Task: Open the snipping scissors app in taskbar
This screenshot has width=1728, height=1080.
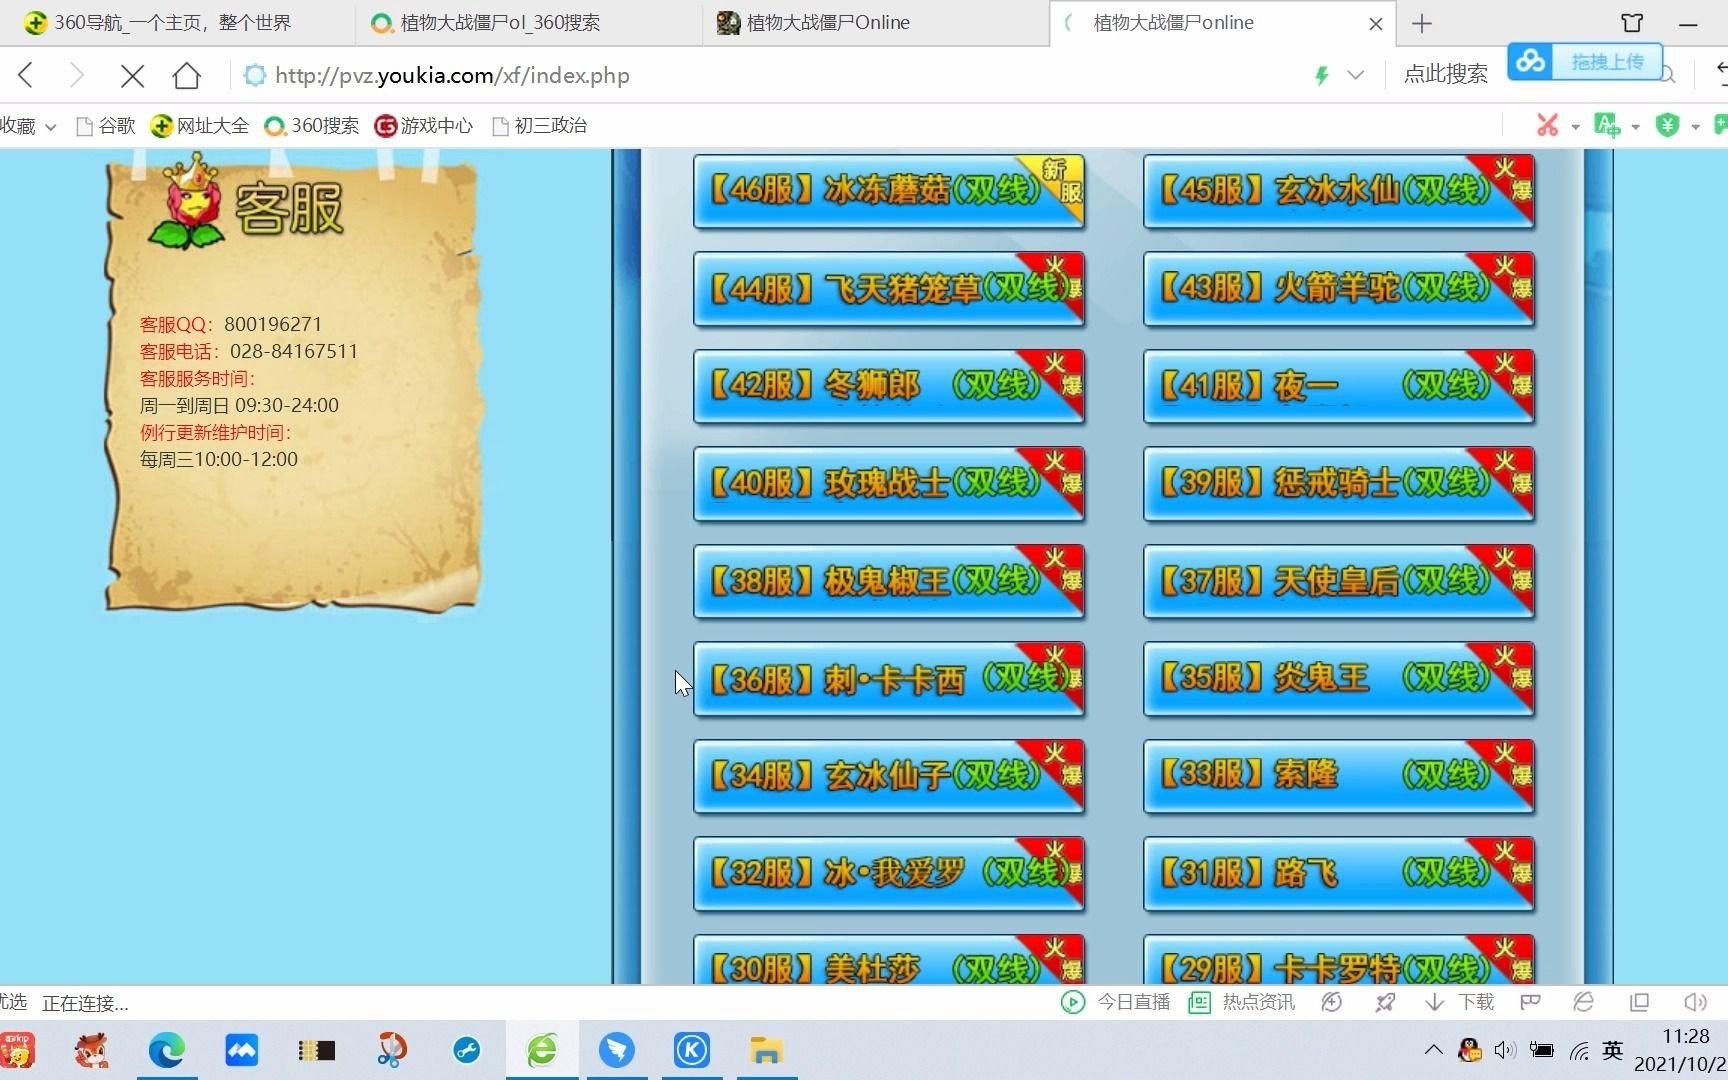Action: tap(392, 1050)
